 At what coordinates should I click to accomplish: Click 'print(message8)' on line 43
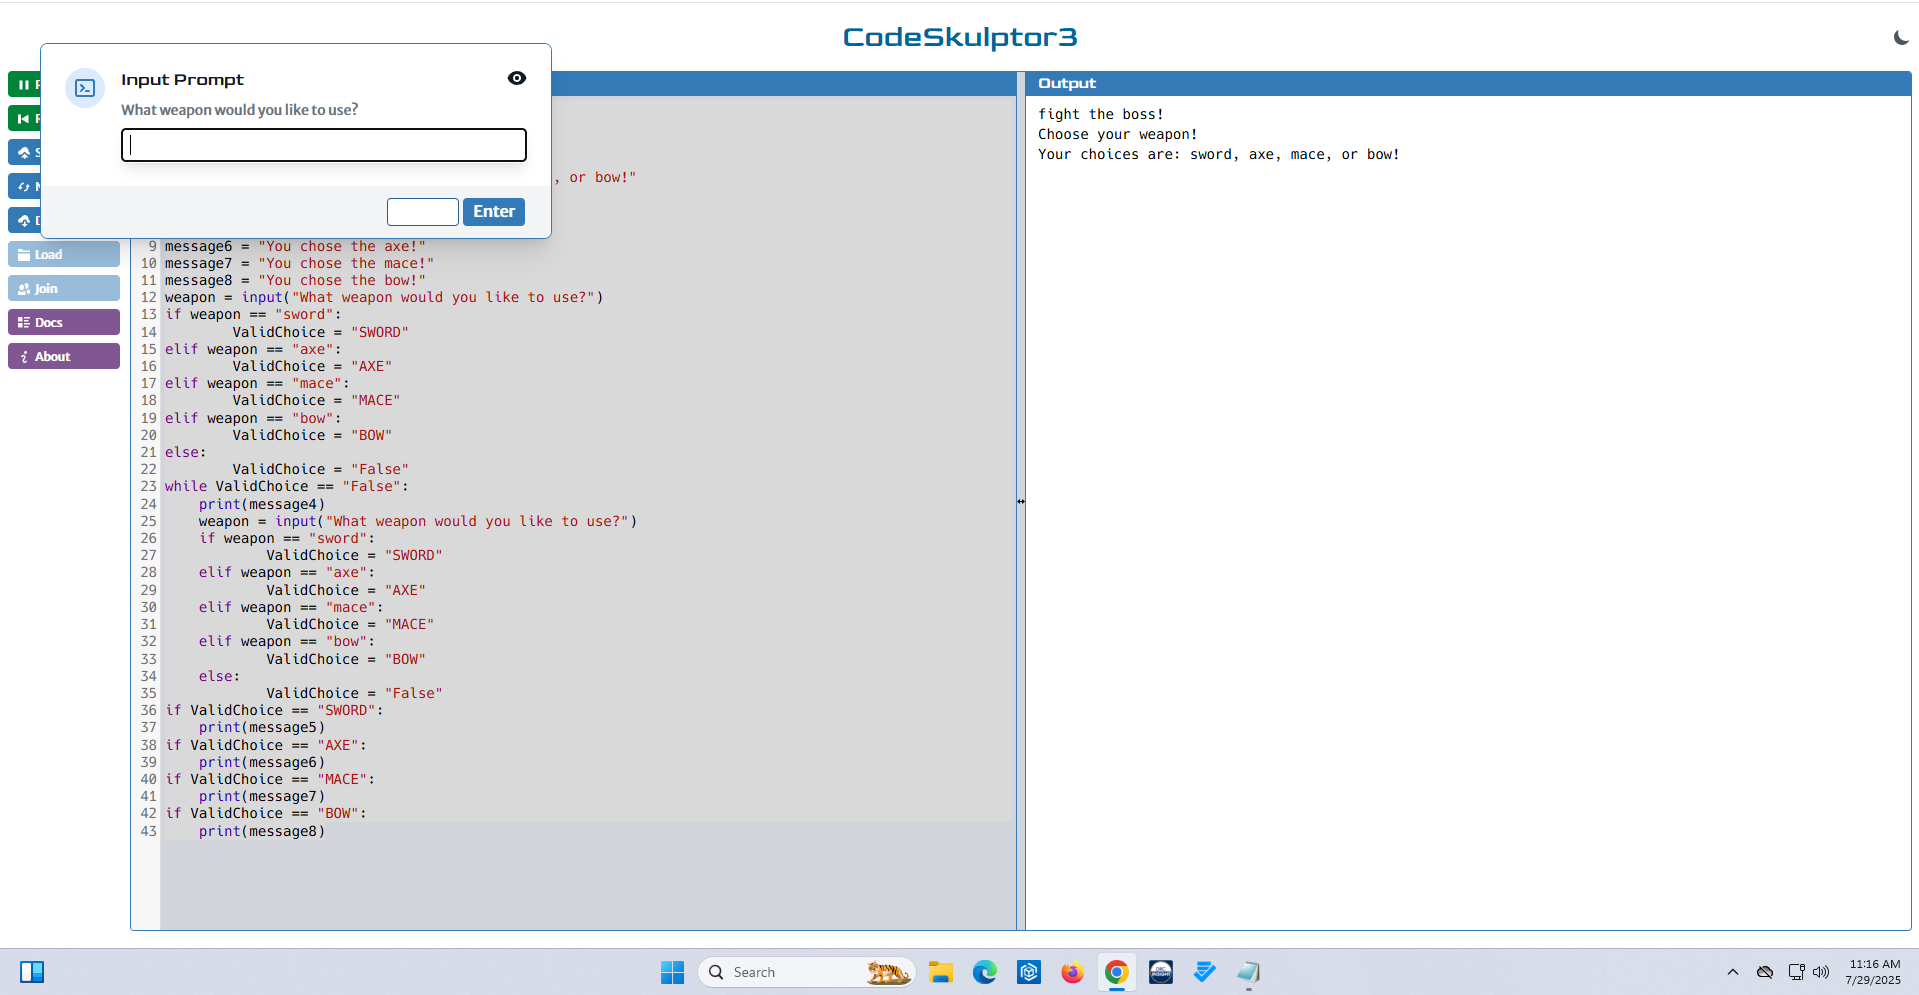(x=262, y=832)
